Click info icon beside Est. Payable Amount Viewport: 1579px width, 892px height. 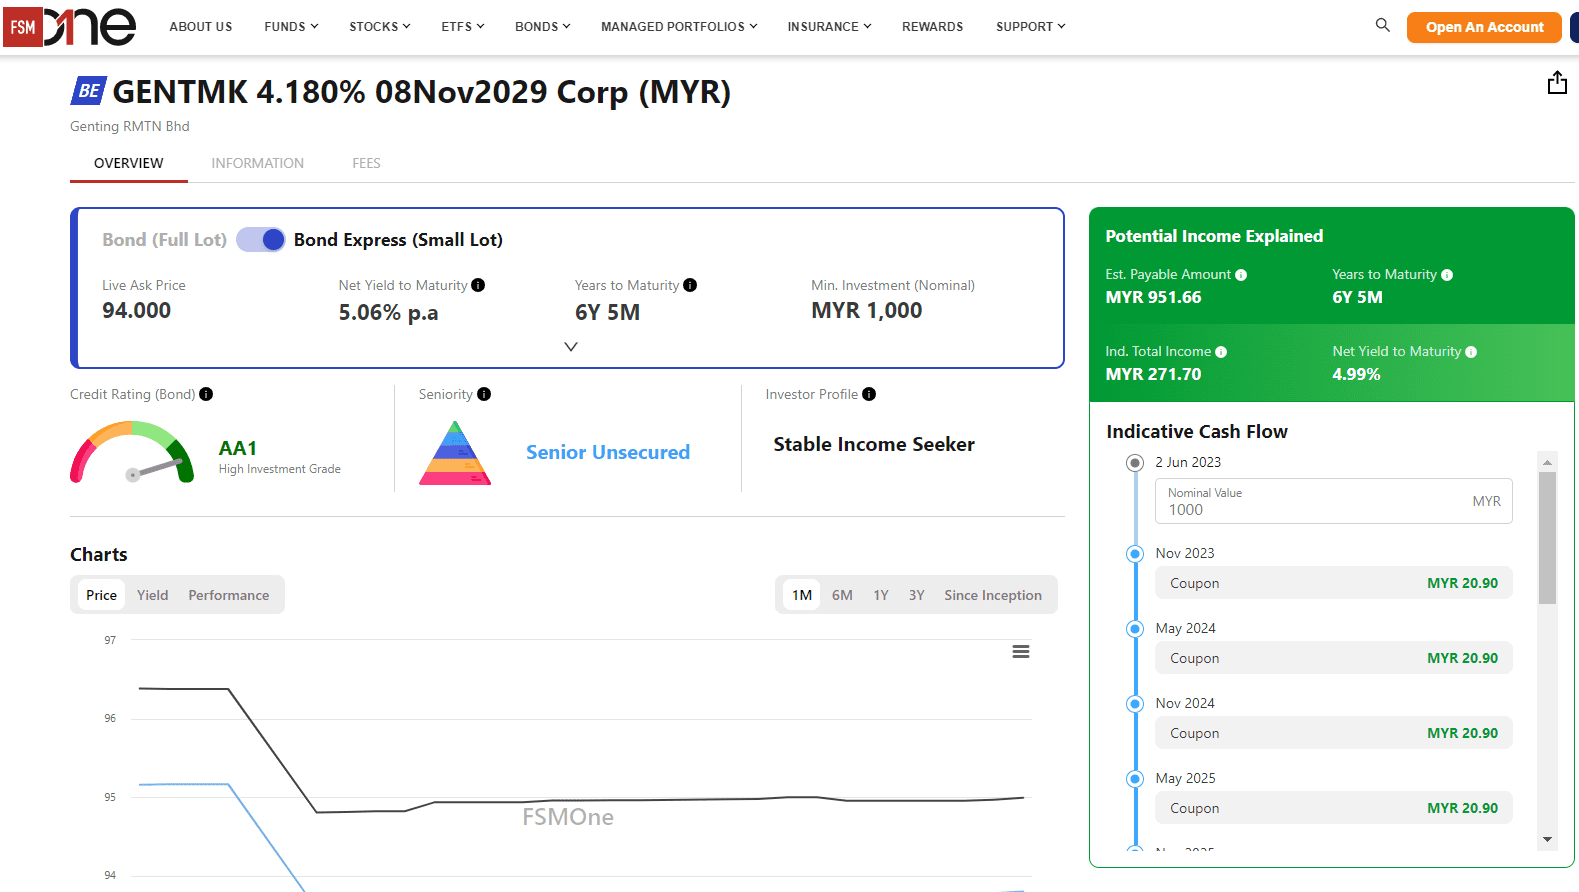pyautogui.click(x=1241, y=275)
